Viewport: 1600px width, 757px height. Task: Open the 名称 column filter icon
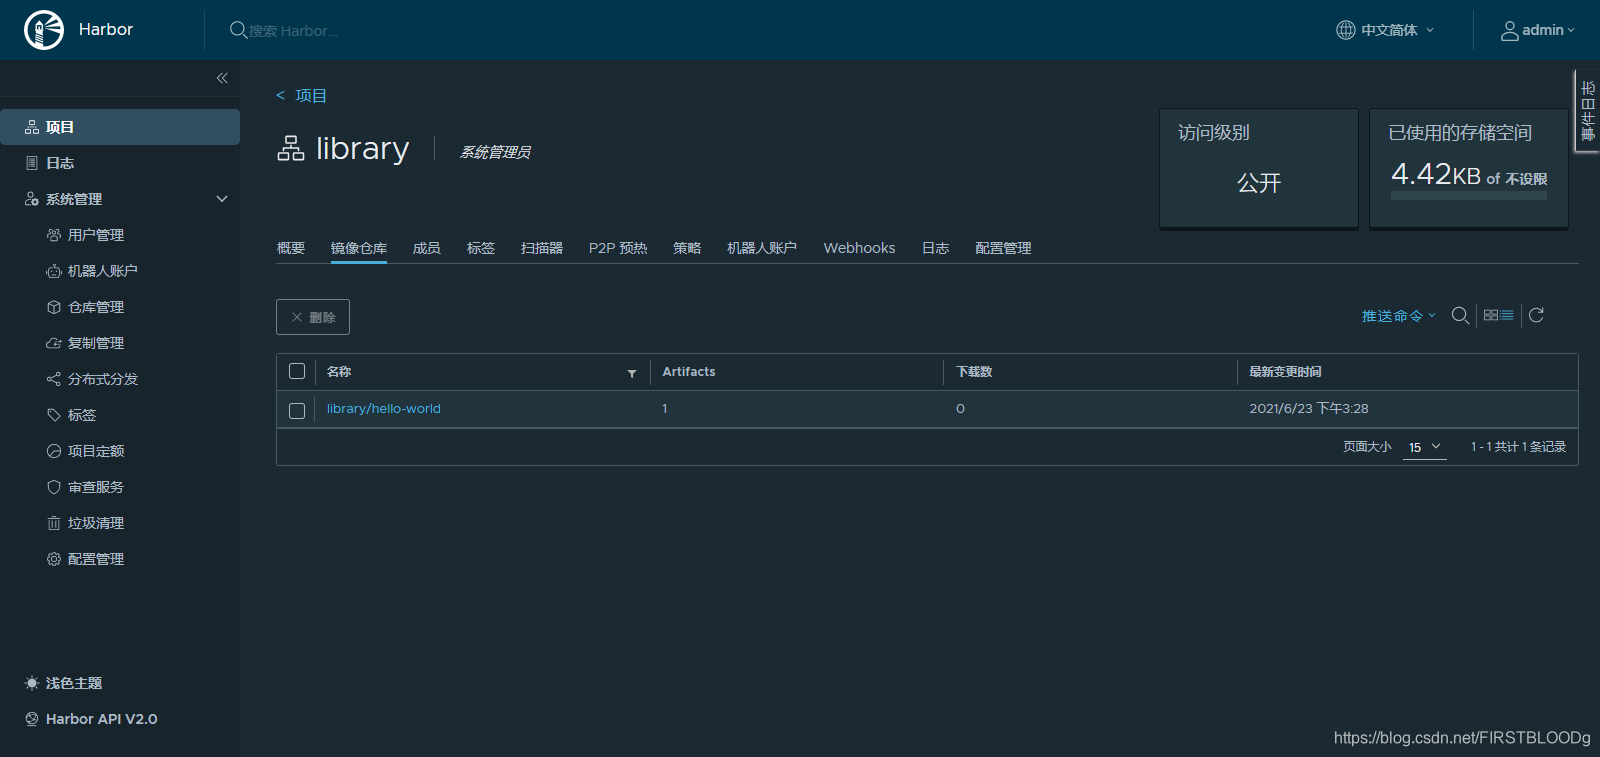click(x=632, y=373)
